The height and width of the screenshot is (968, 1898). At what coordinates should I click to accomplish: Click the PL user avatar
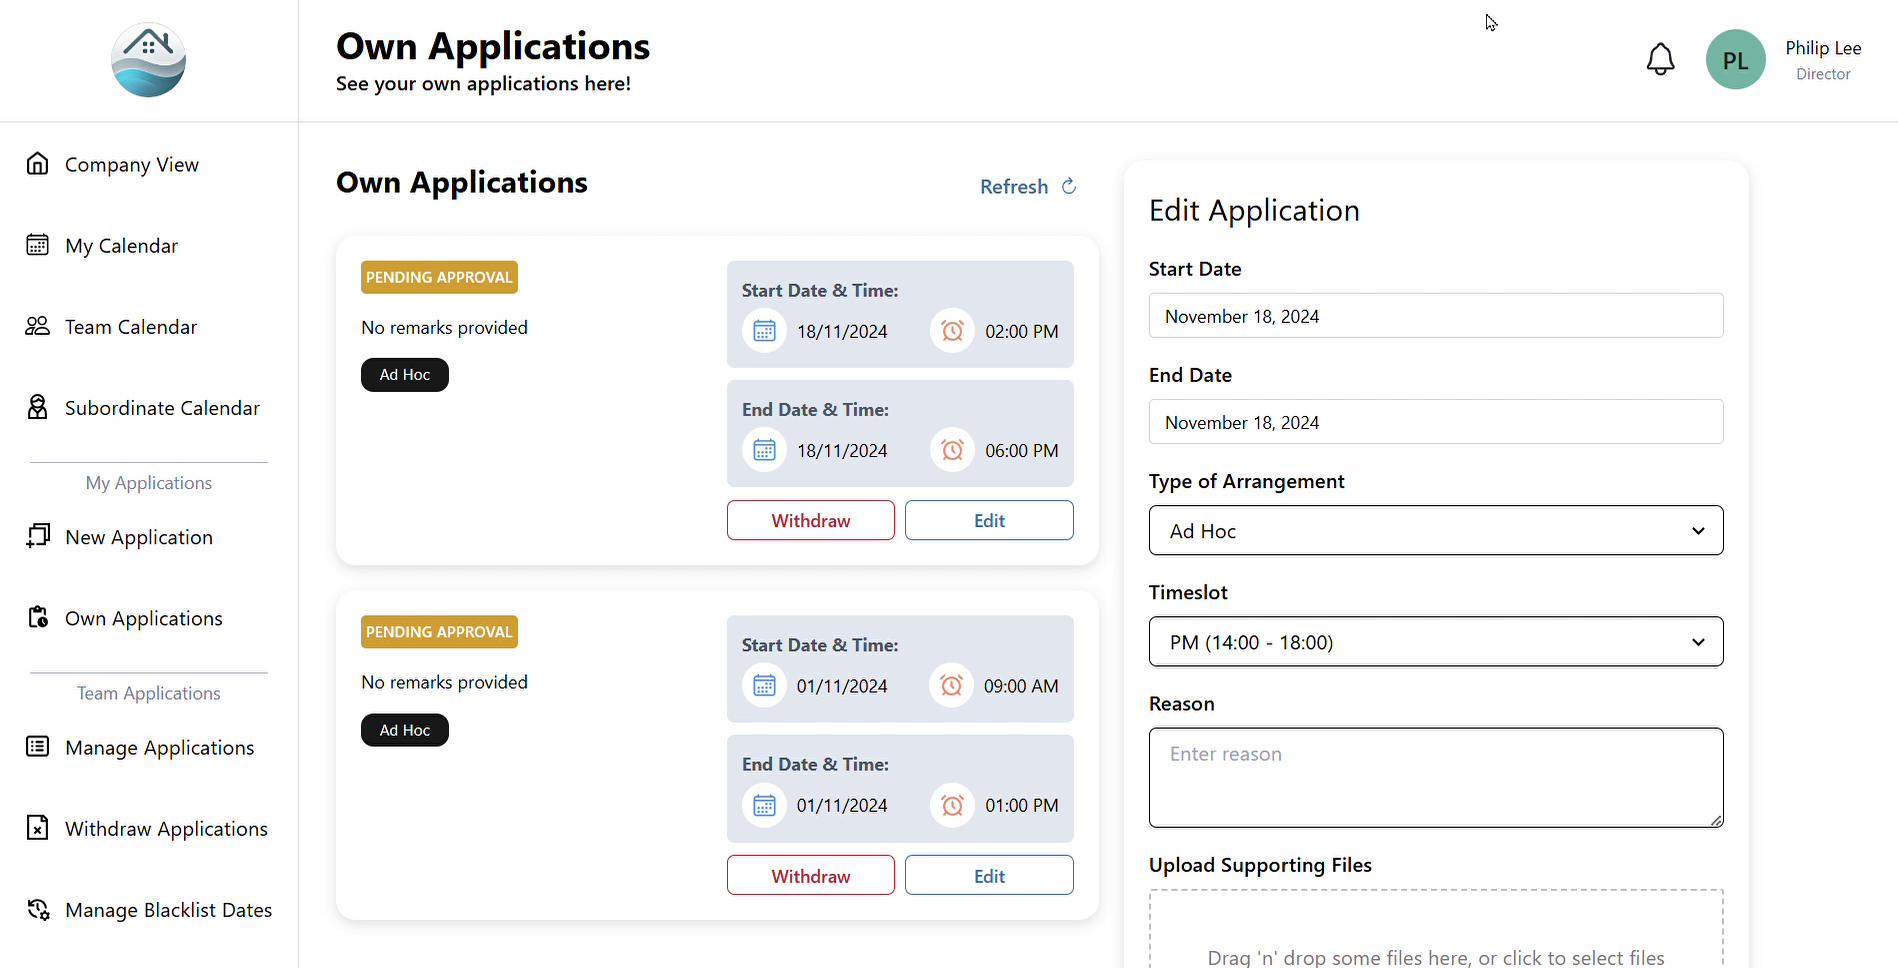tap(1735, 60)
